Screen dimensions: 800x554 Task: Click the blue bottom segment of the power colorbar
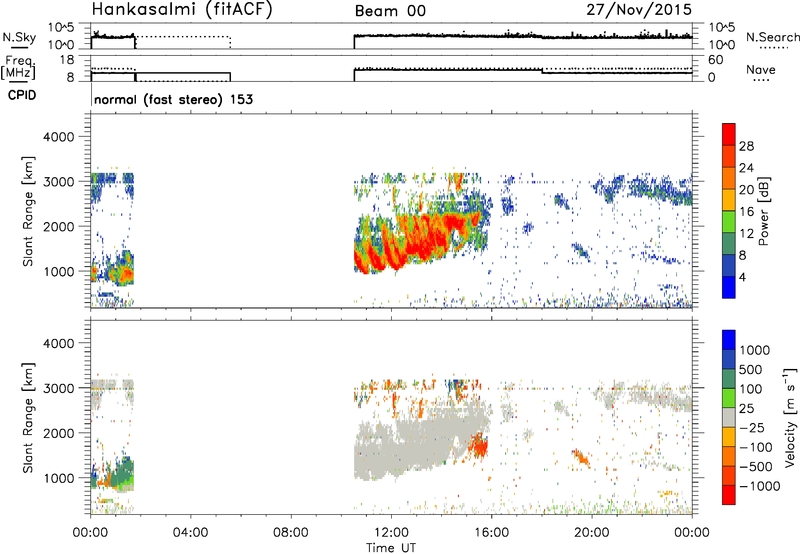point(729,287)
